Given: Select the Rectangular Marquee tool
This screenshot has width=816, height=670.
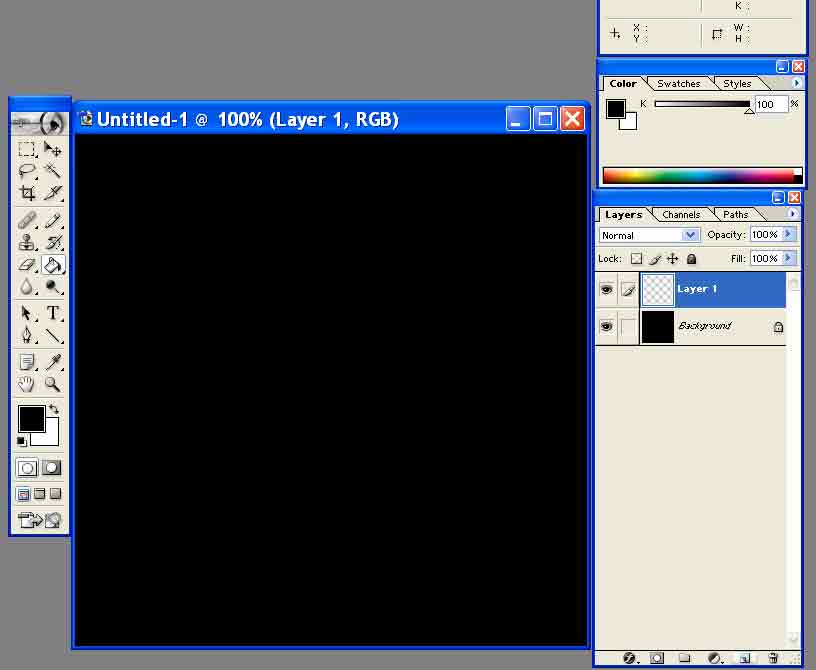Looking at the screenshot, I should click(27, 149).
